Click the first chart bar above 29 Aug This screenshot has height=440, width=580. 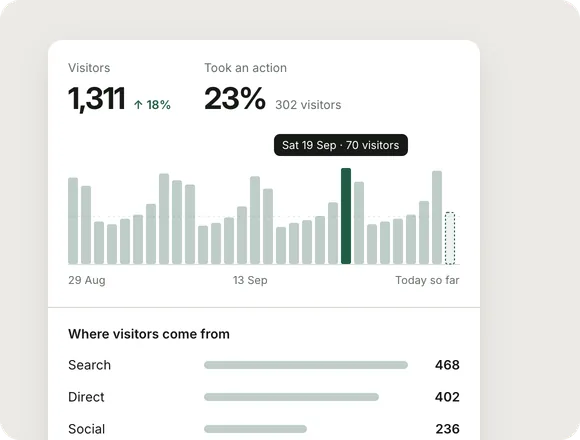(x=73, y=221)
